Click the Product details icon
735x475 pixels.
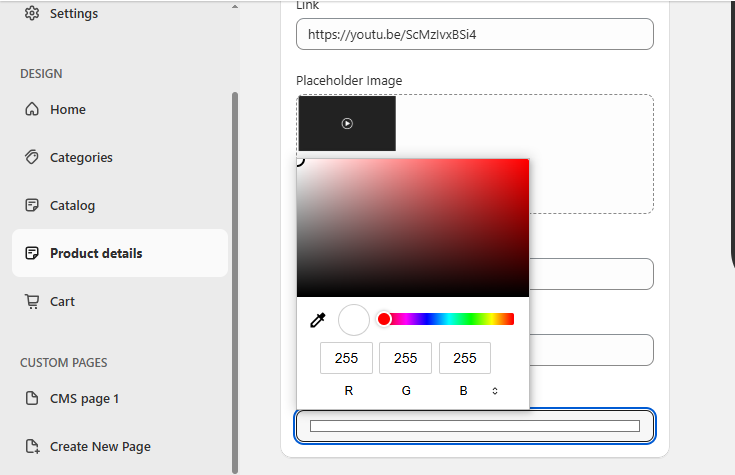32,253
